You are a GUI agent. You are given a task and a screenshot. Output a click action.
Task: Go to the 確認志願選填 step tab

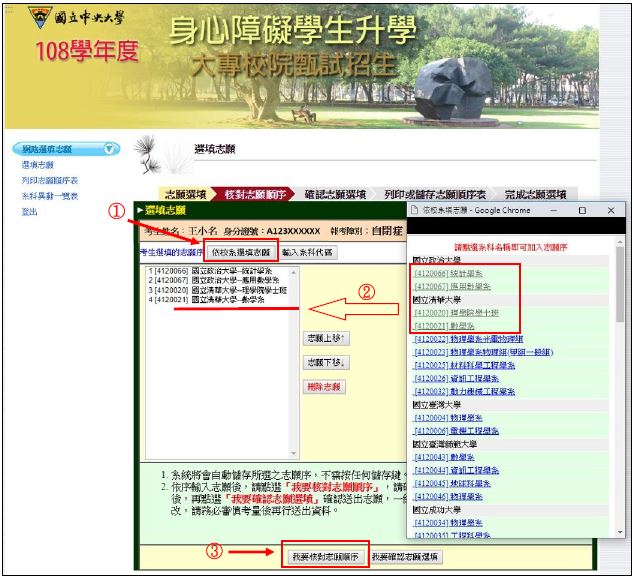tap(335, 194)
